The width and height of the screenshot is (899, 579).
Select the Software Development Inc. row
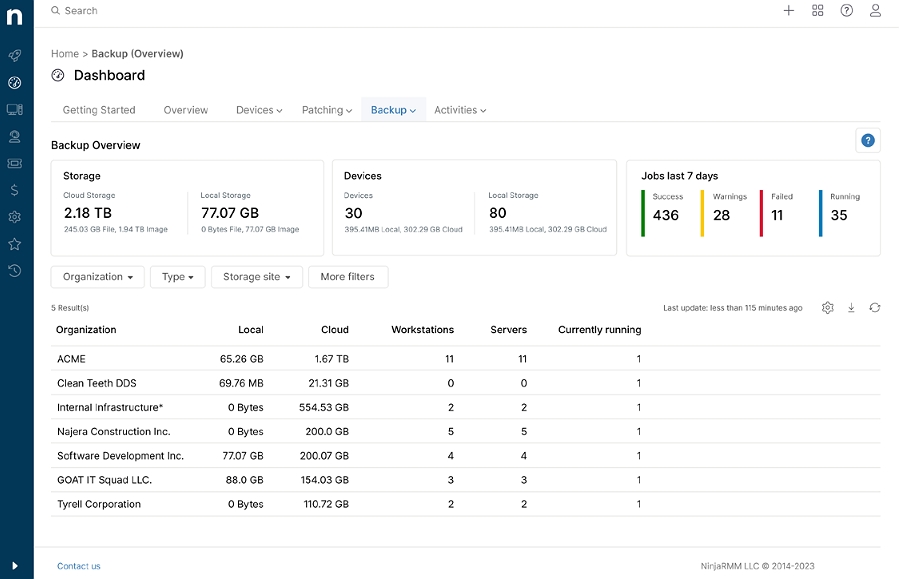tap(466, 456)
